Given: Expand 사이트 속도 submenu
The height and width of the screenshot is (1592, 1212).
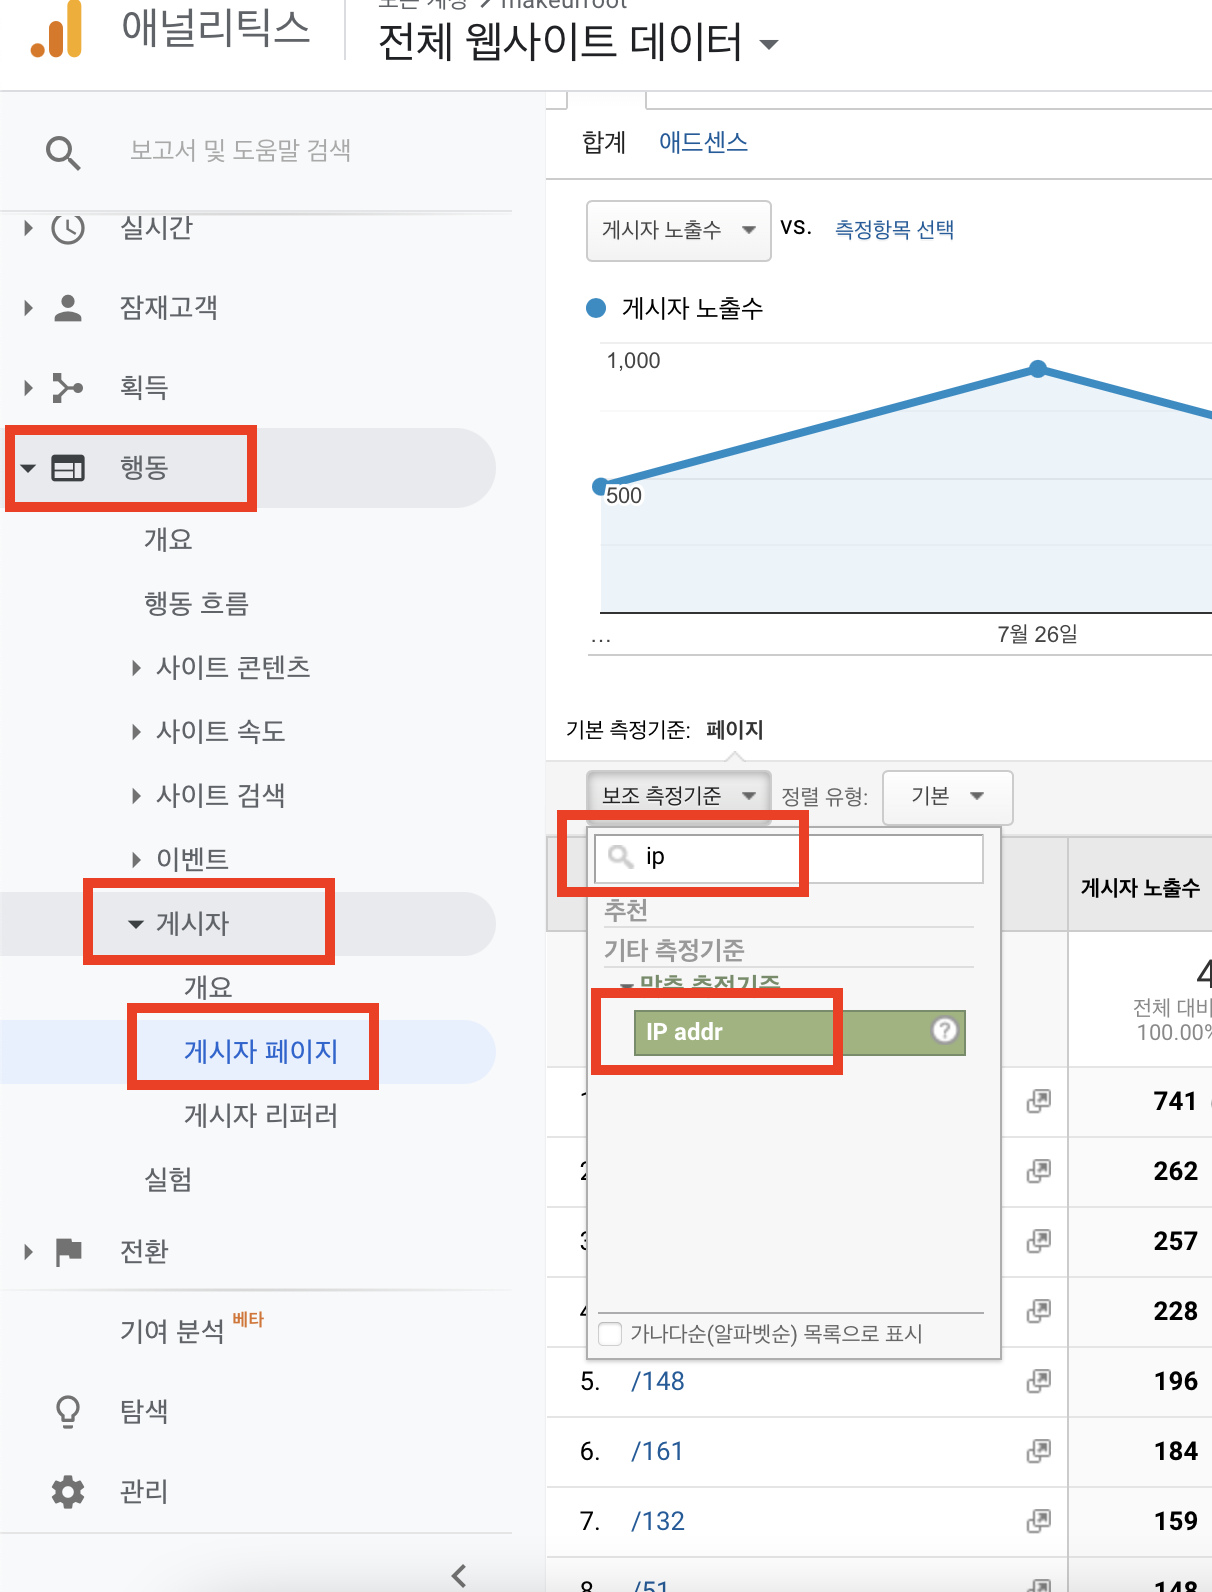Looking at the screenshot, I should [x=136, y=732].
